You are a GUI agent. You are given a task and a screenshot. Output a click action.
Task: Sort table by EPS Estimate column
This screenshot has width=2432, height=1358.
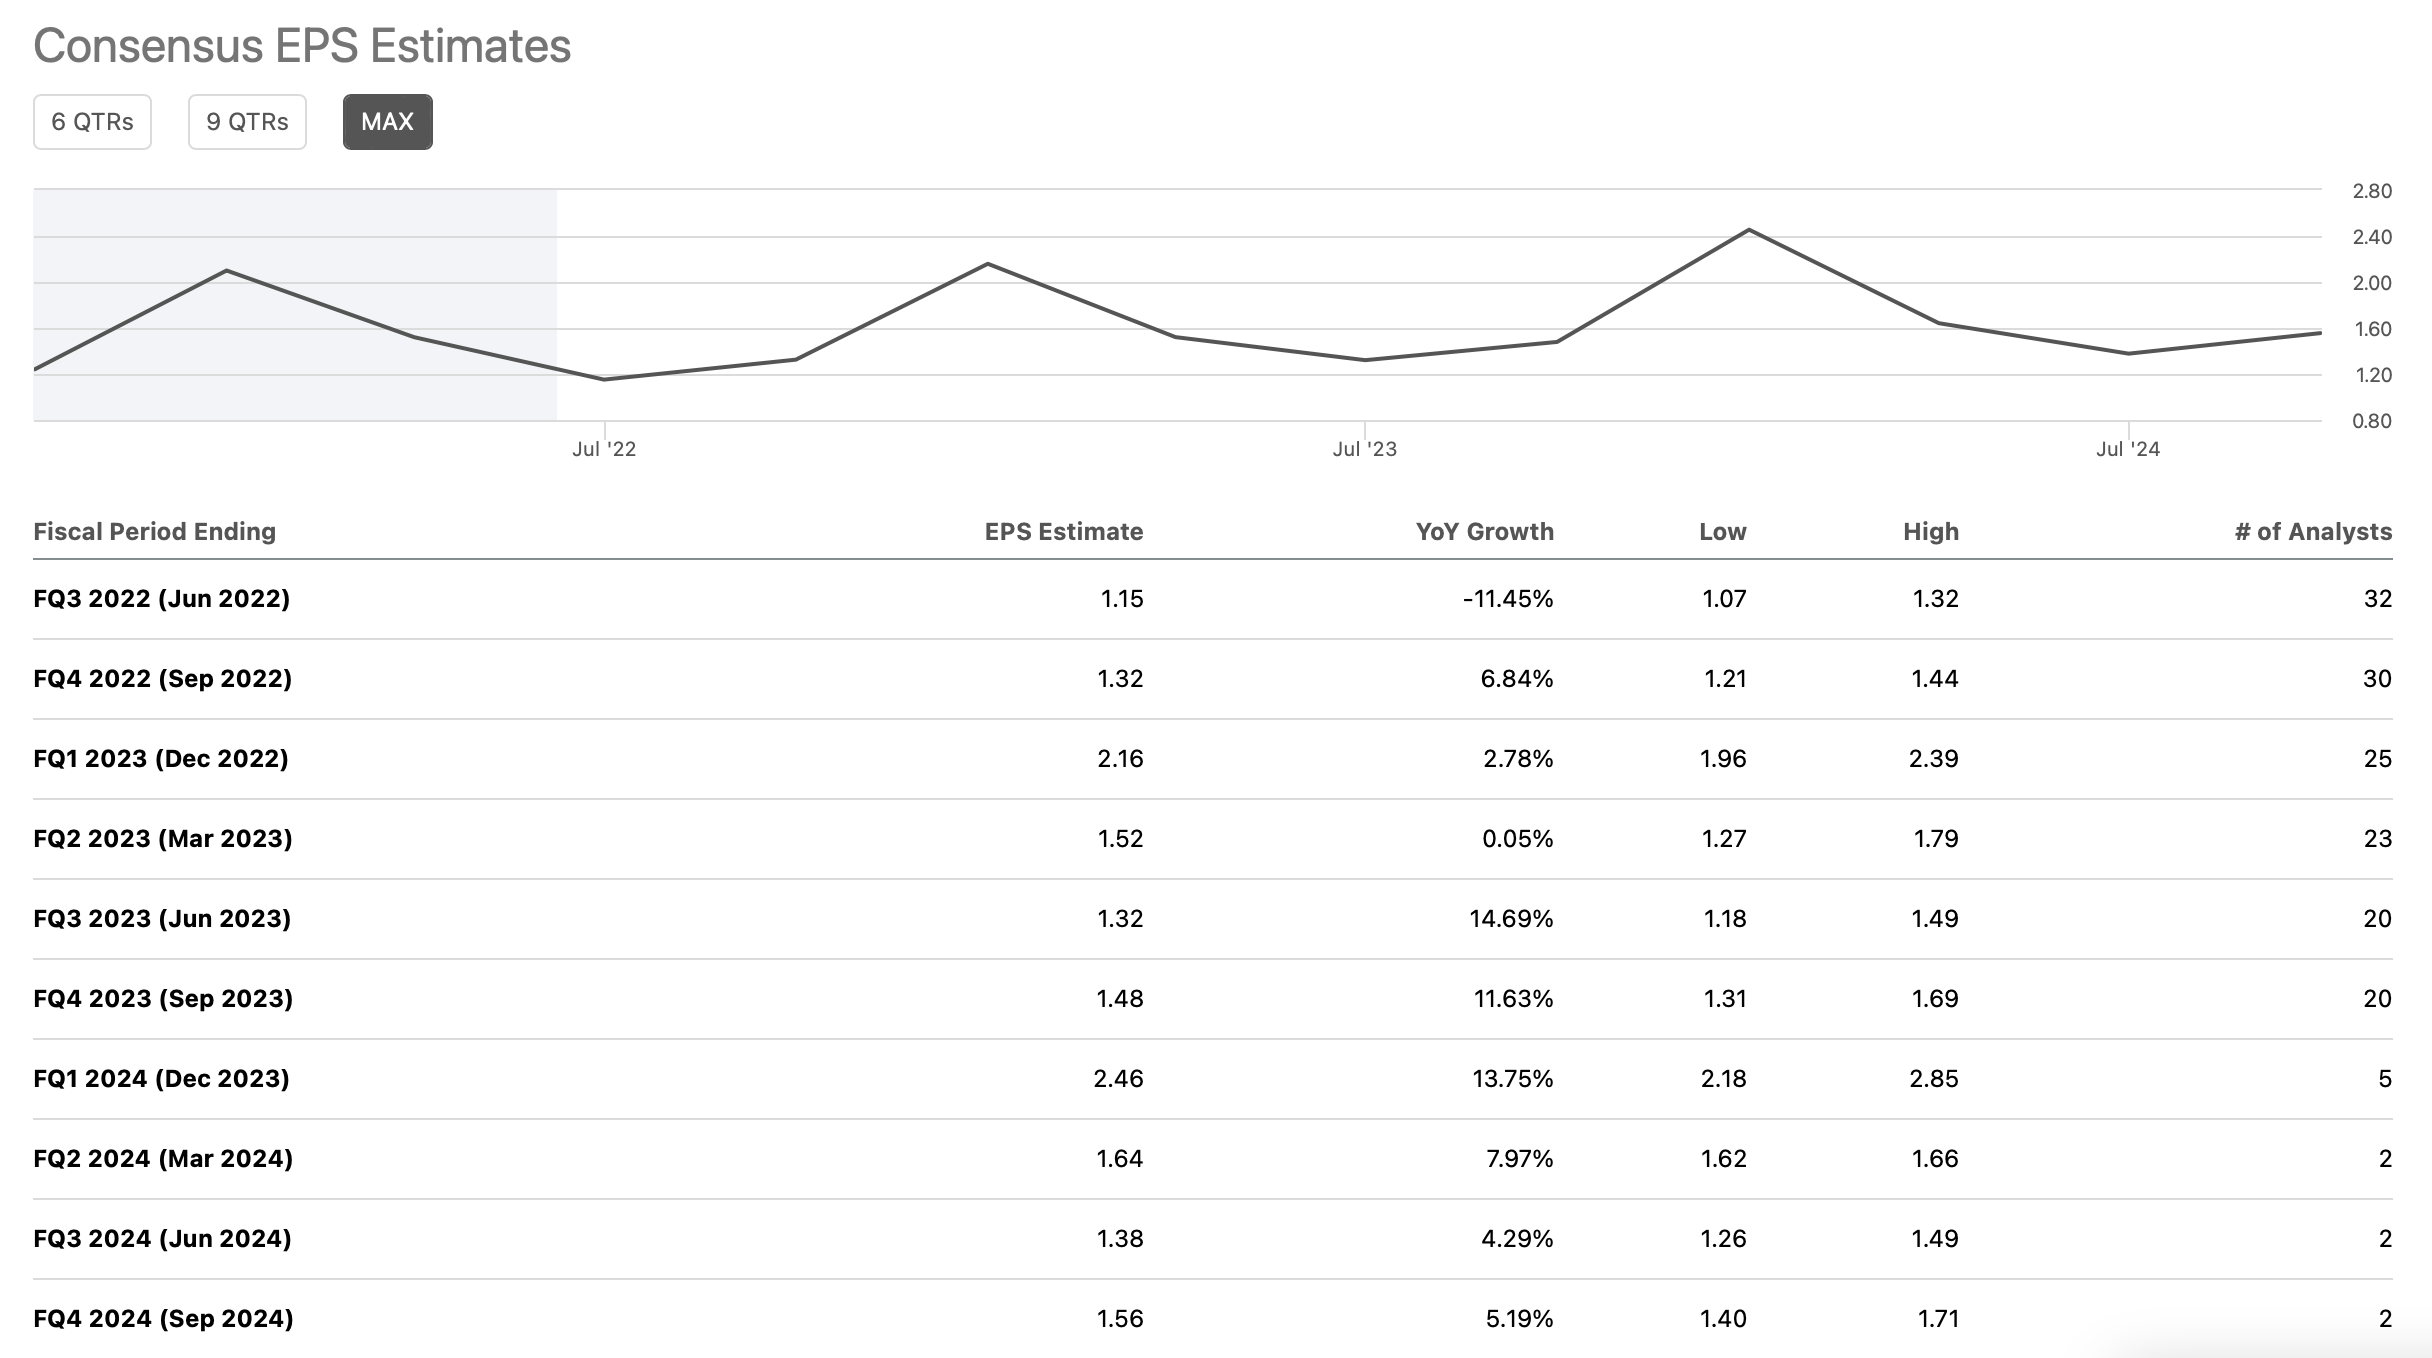[x=1062, y=531]
